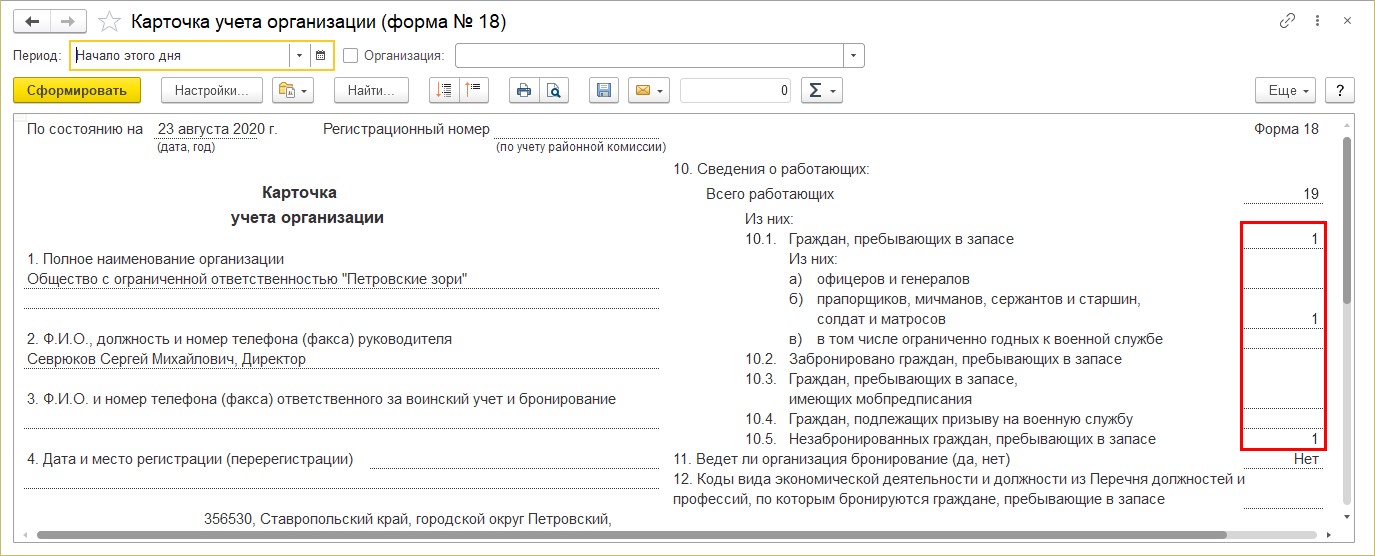The image size is (1375, 556).
Task: Click the sum value field showing 0
Action: pos(736,90)
